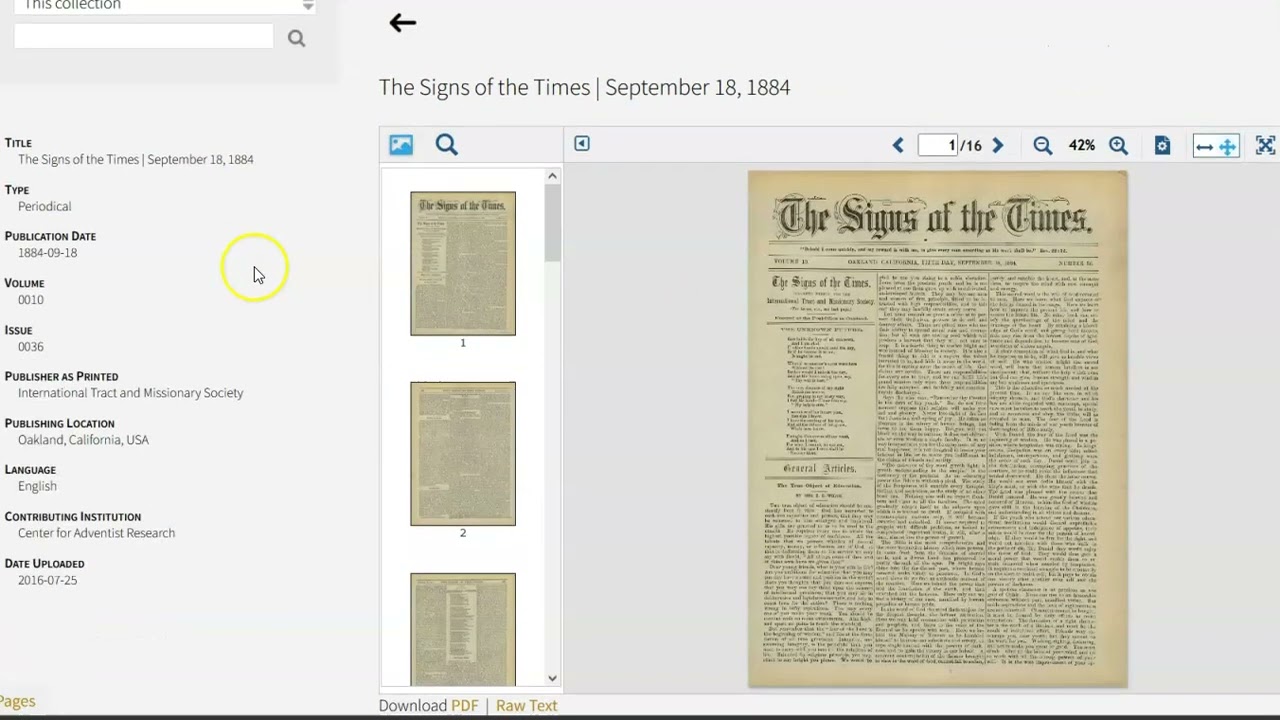The width and height of the screenshot is (1280, 720).
Task: Click the thumbnail panel scrollbar handle
Action: [x=552, y=223]
